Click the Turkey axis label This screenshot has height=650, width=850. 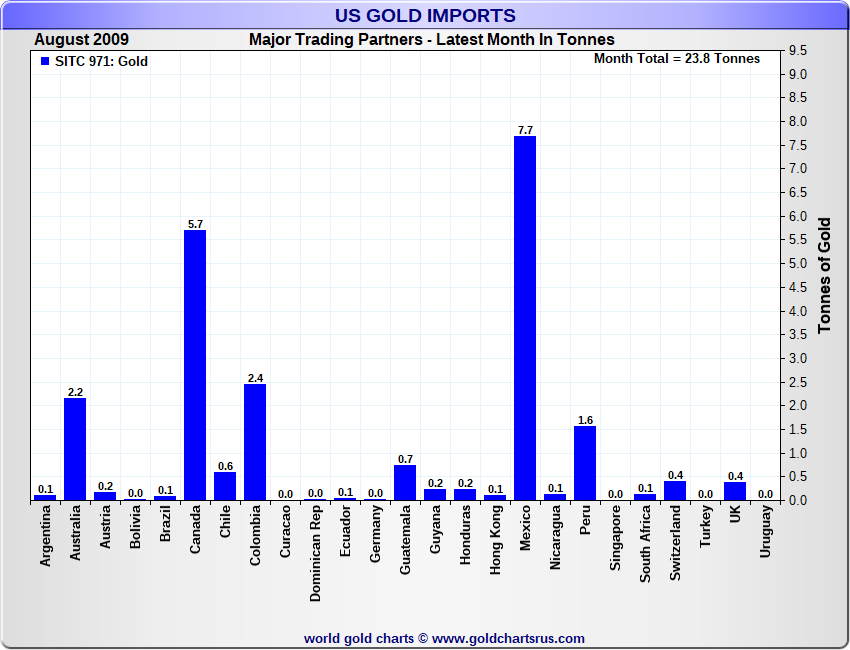click(x=705, y=526)
